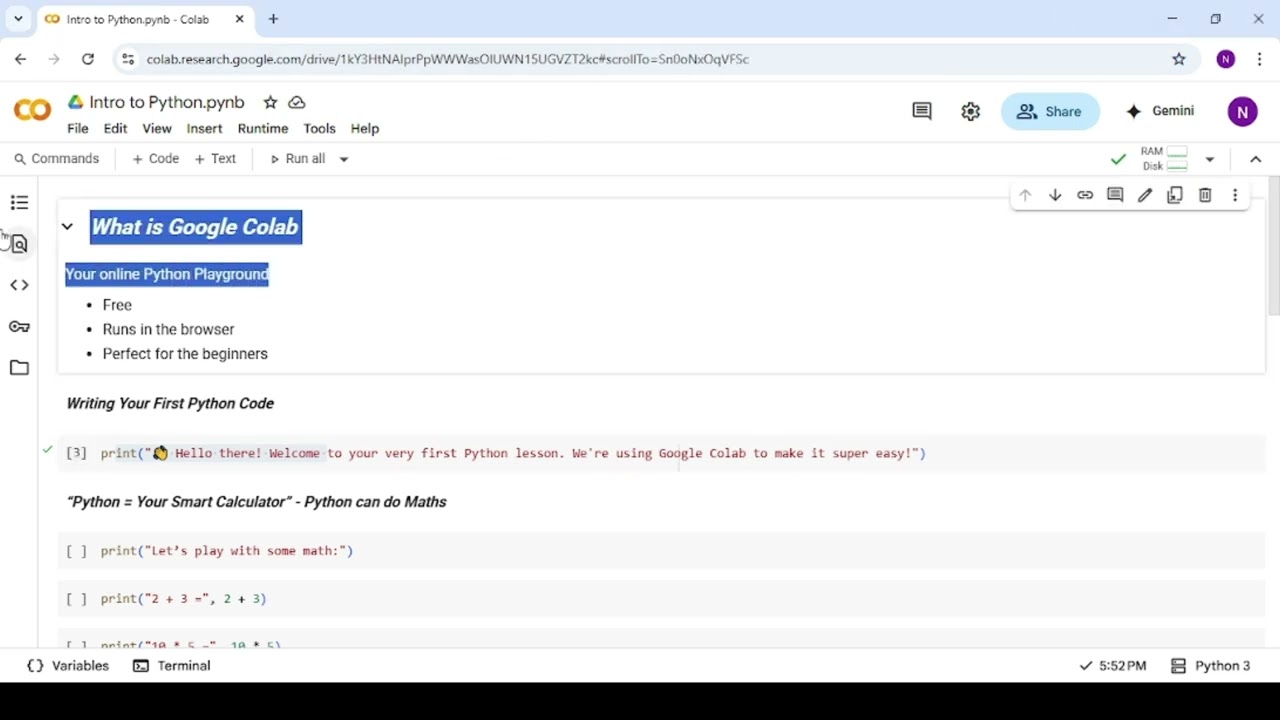Click the delete cell trash icon
Image resolution: width=1280 pixels, height=720 pixels.
pyautogui.click(x=1205, y=196)
